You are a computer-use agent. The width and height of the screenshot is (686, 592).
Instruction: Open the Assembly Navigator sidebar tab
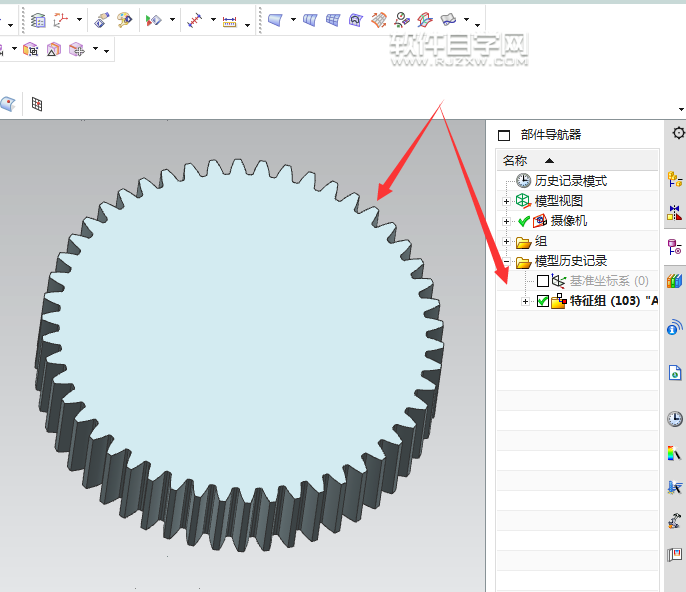point(675,179)
